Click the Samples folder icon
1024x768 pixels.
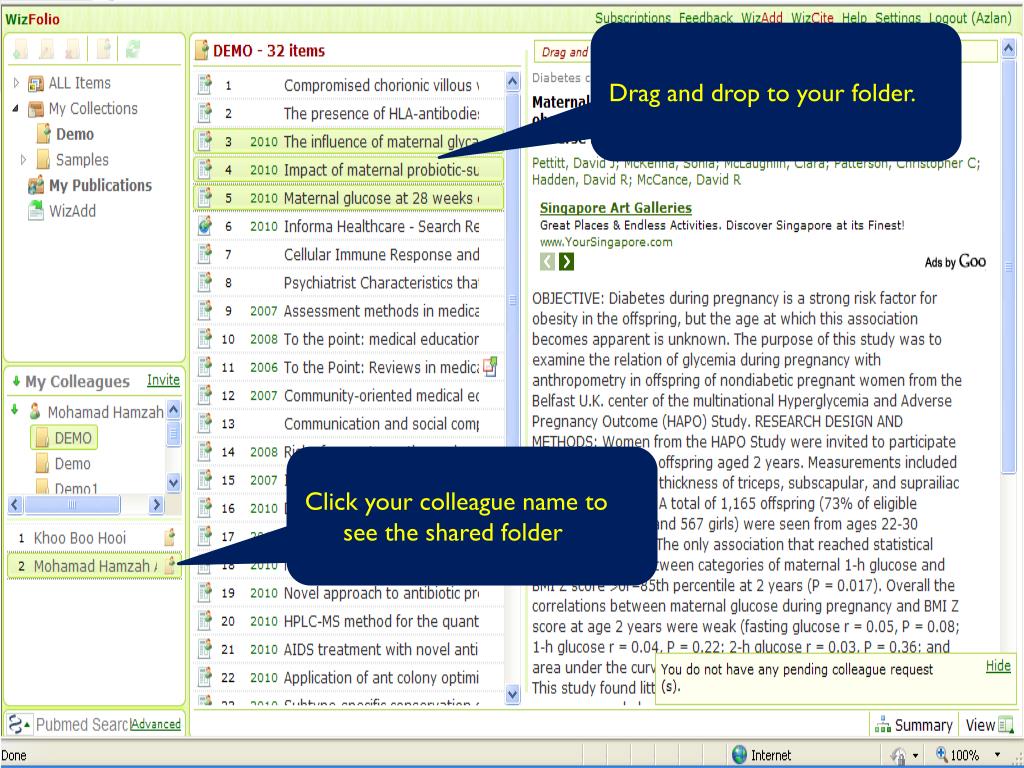coord(43,159)
